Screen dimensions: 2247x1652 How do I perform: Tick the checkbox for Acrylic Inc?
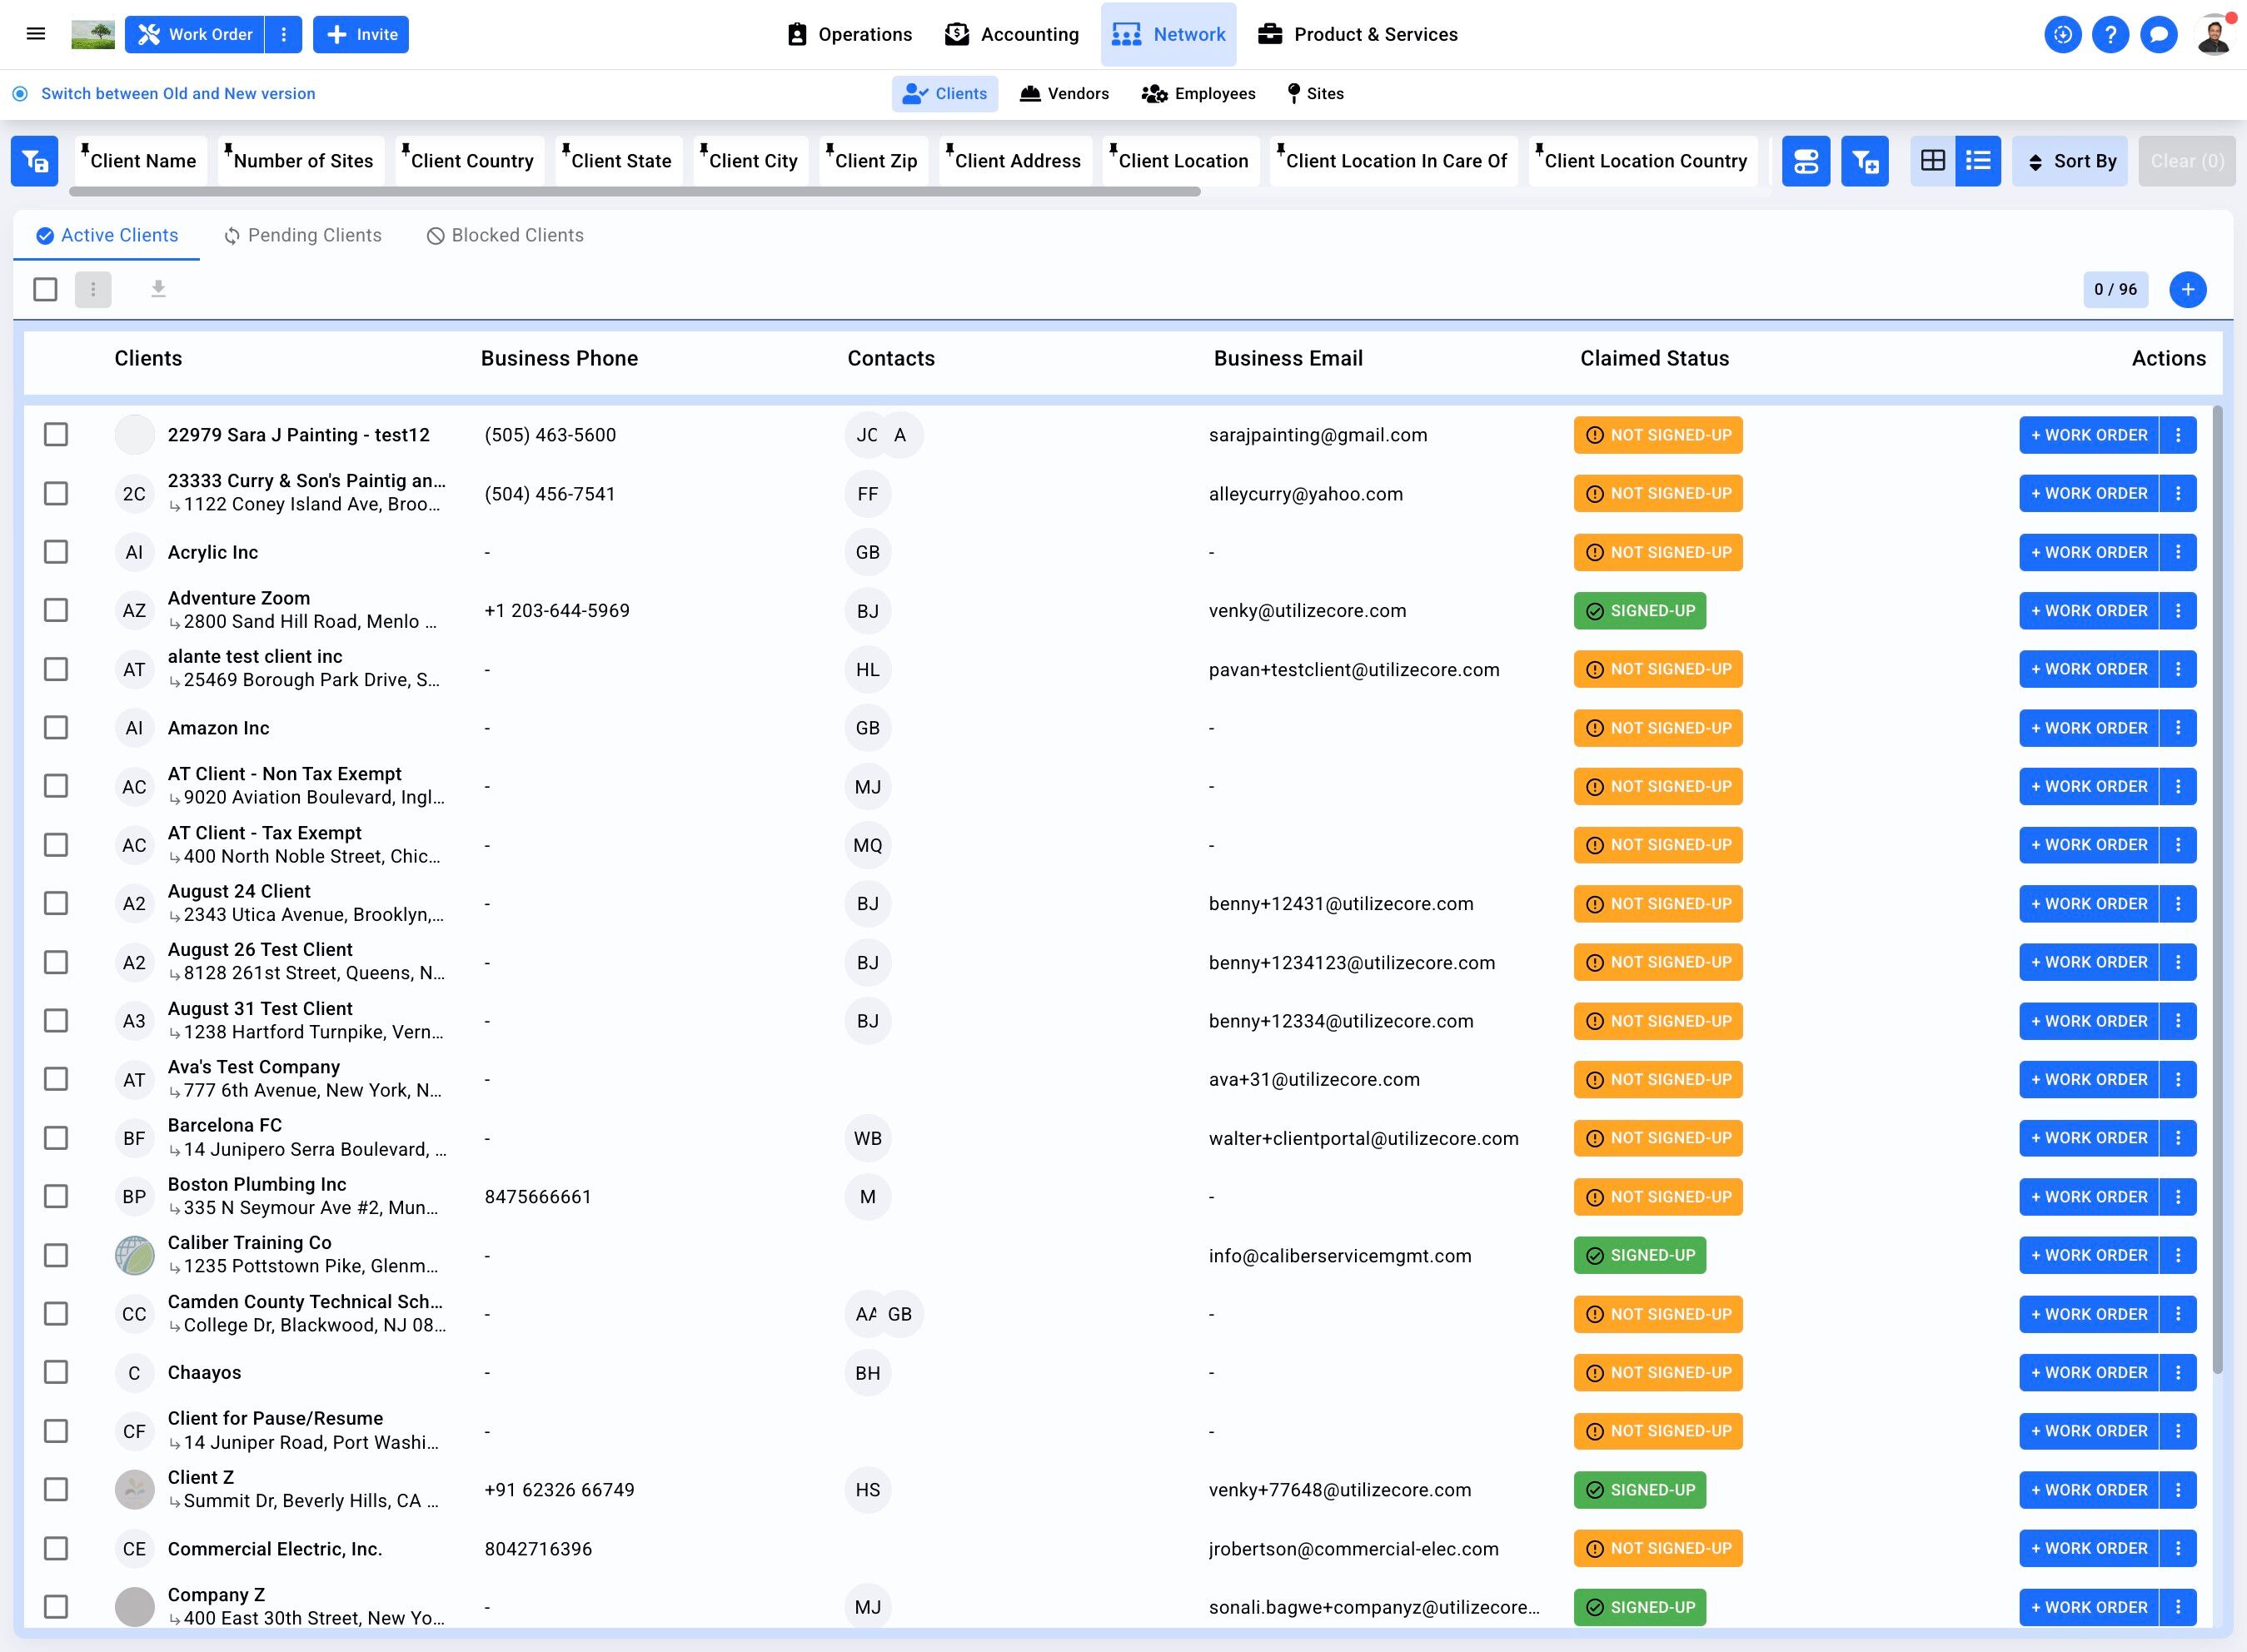tap(56, 552)
